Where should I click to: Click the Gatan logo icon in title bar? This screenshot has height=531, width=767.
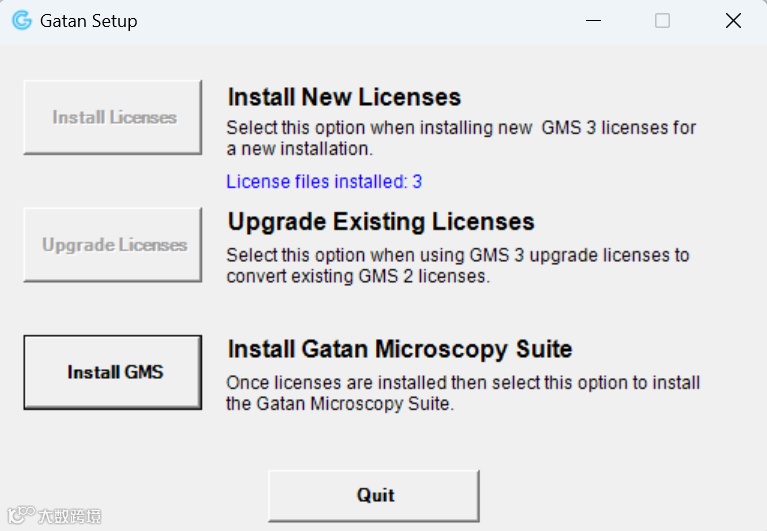click(21, 21)
